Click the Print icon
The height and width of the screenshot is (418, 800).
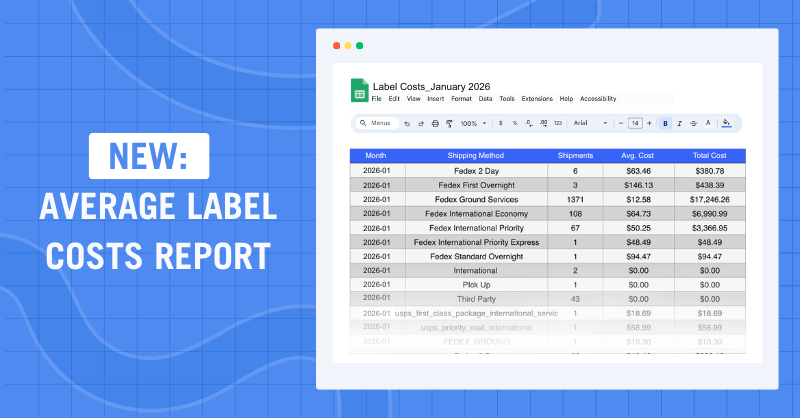pyautogui.click(x=435, y=123)
